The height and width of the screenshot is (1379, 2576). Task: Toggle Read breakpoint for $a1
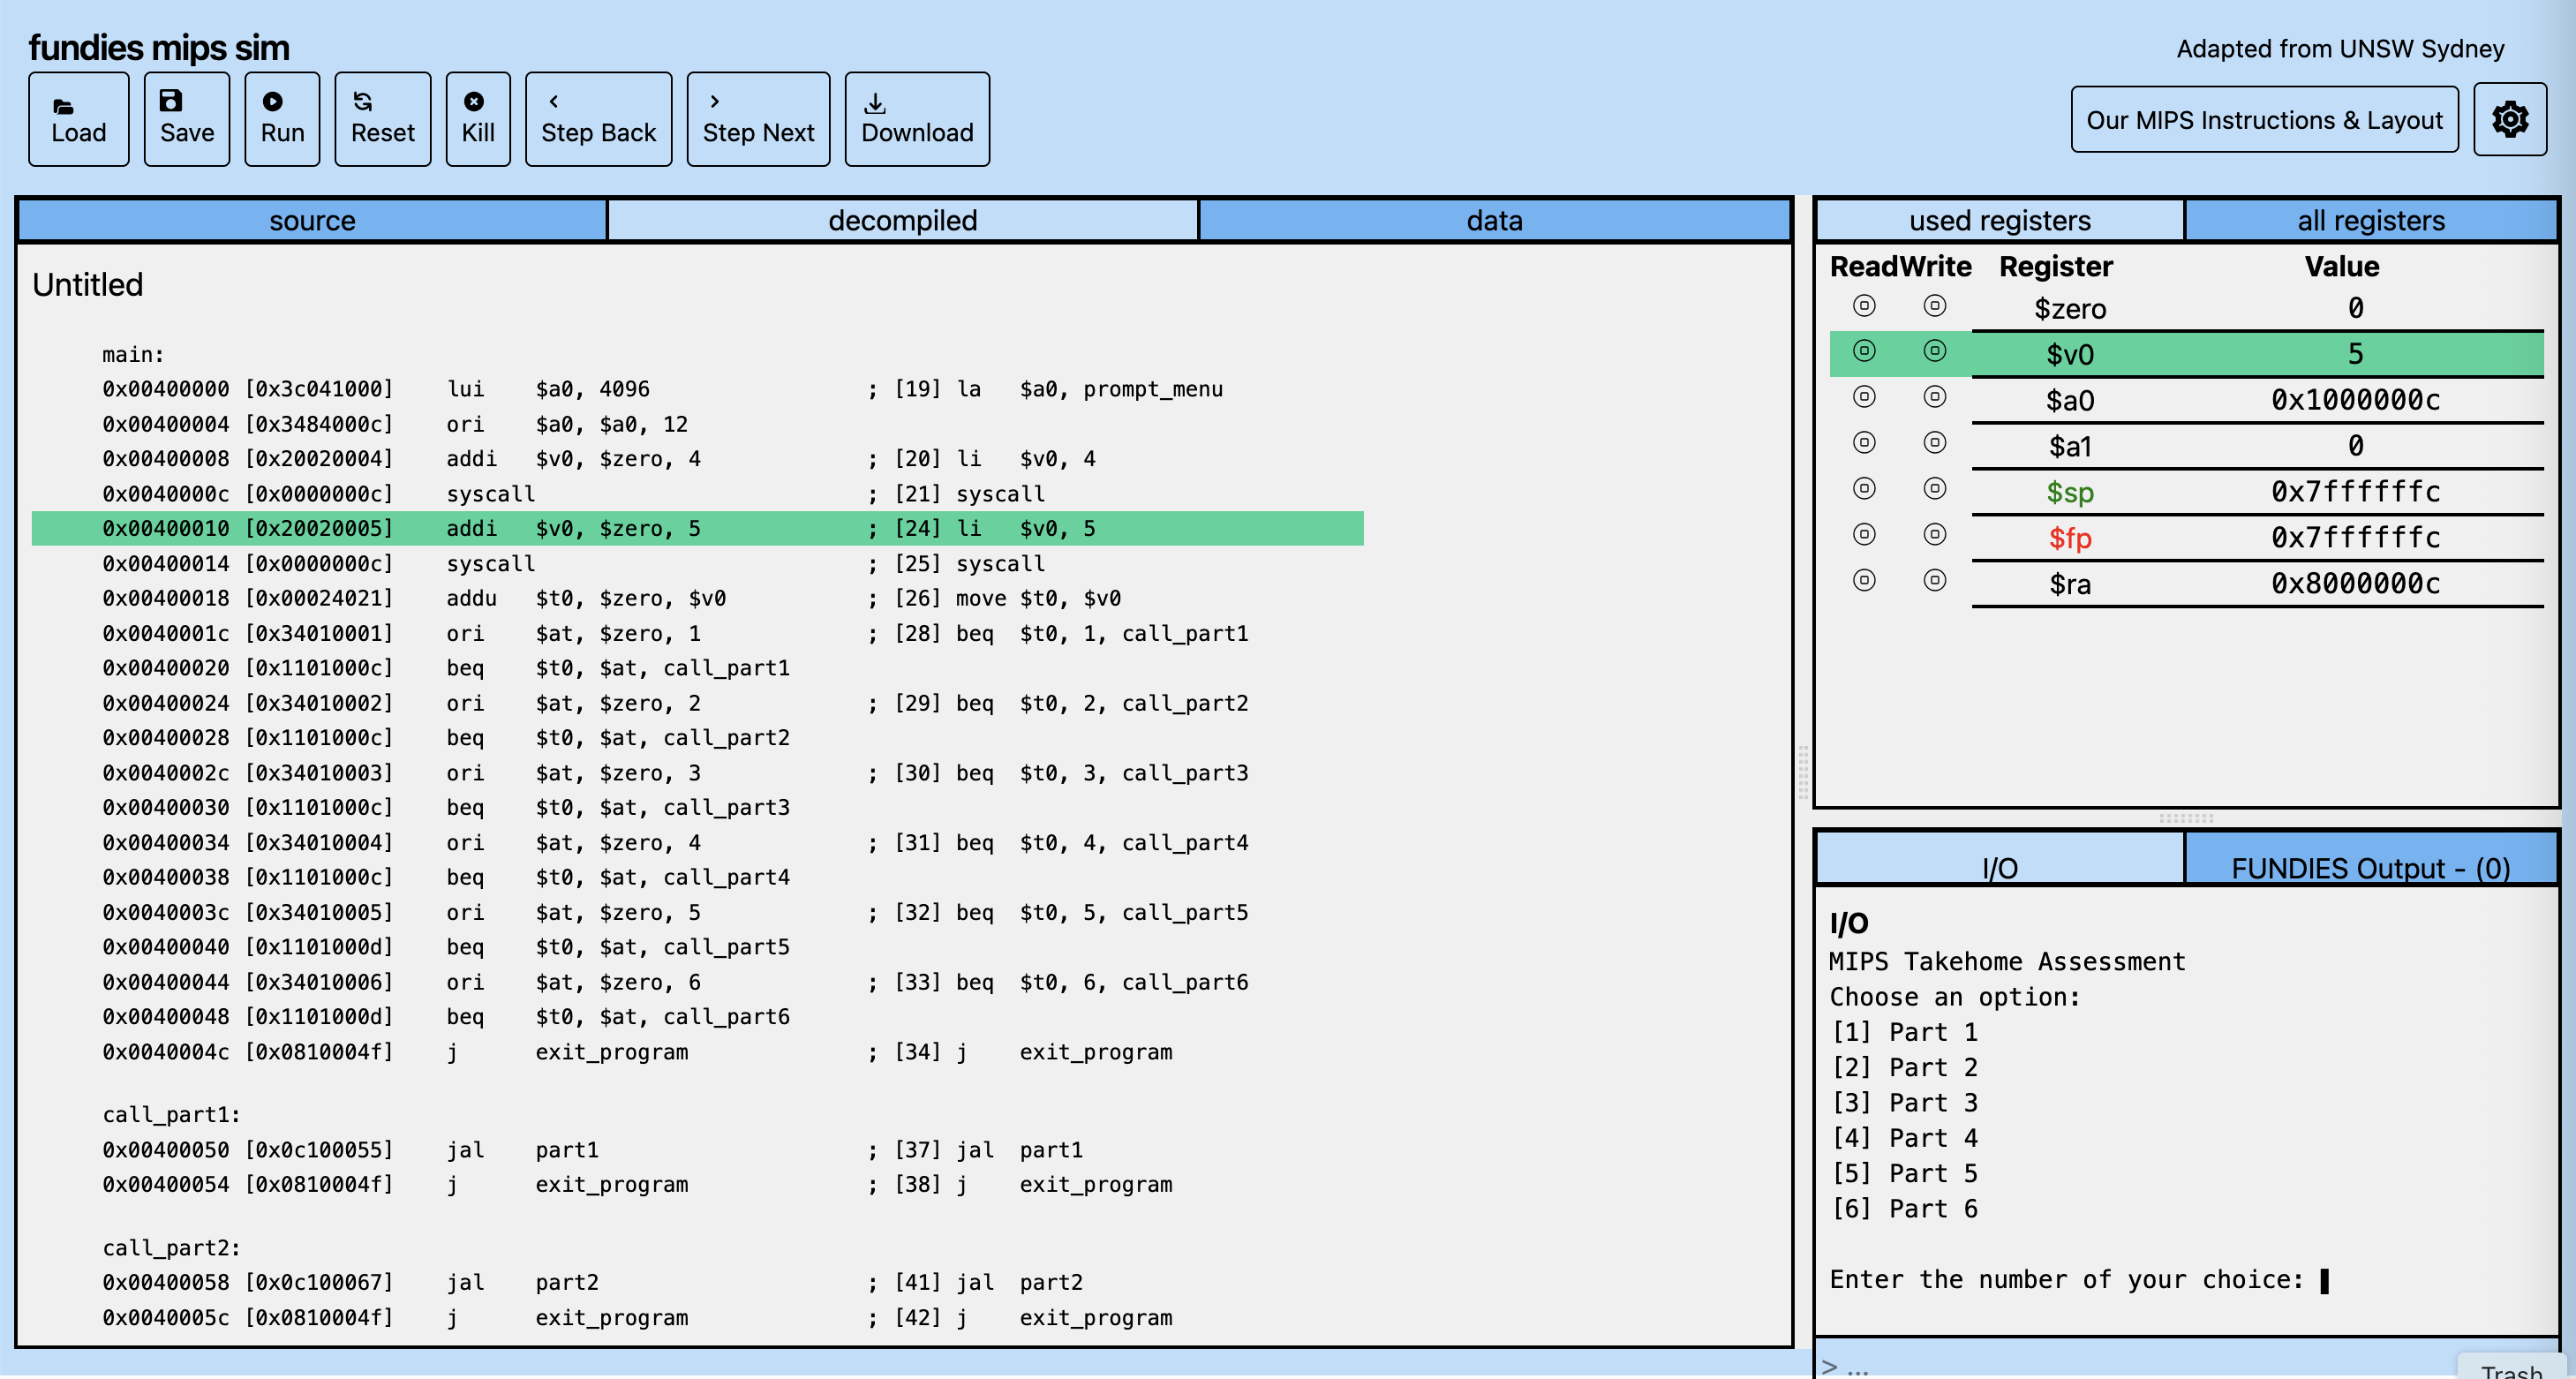[1864, 442]
